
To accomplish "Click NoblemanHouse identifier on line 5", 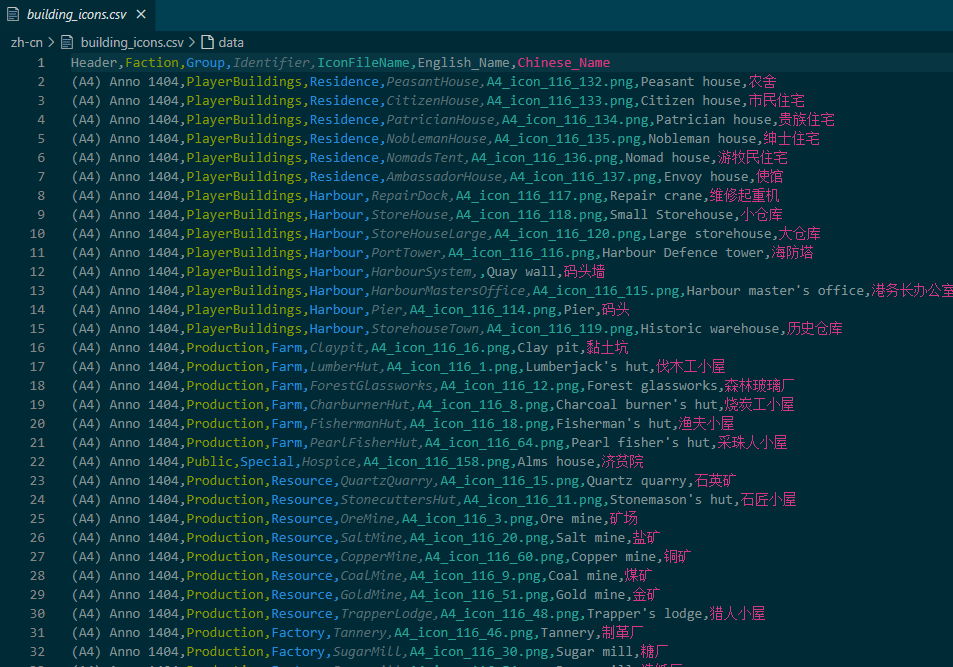I will (436, 139).
